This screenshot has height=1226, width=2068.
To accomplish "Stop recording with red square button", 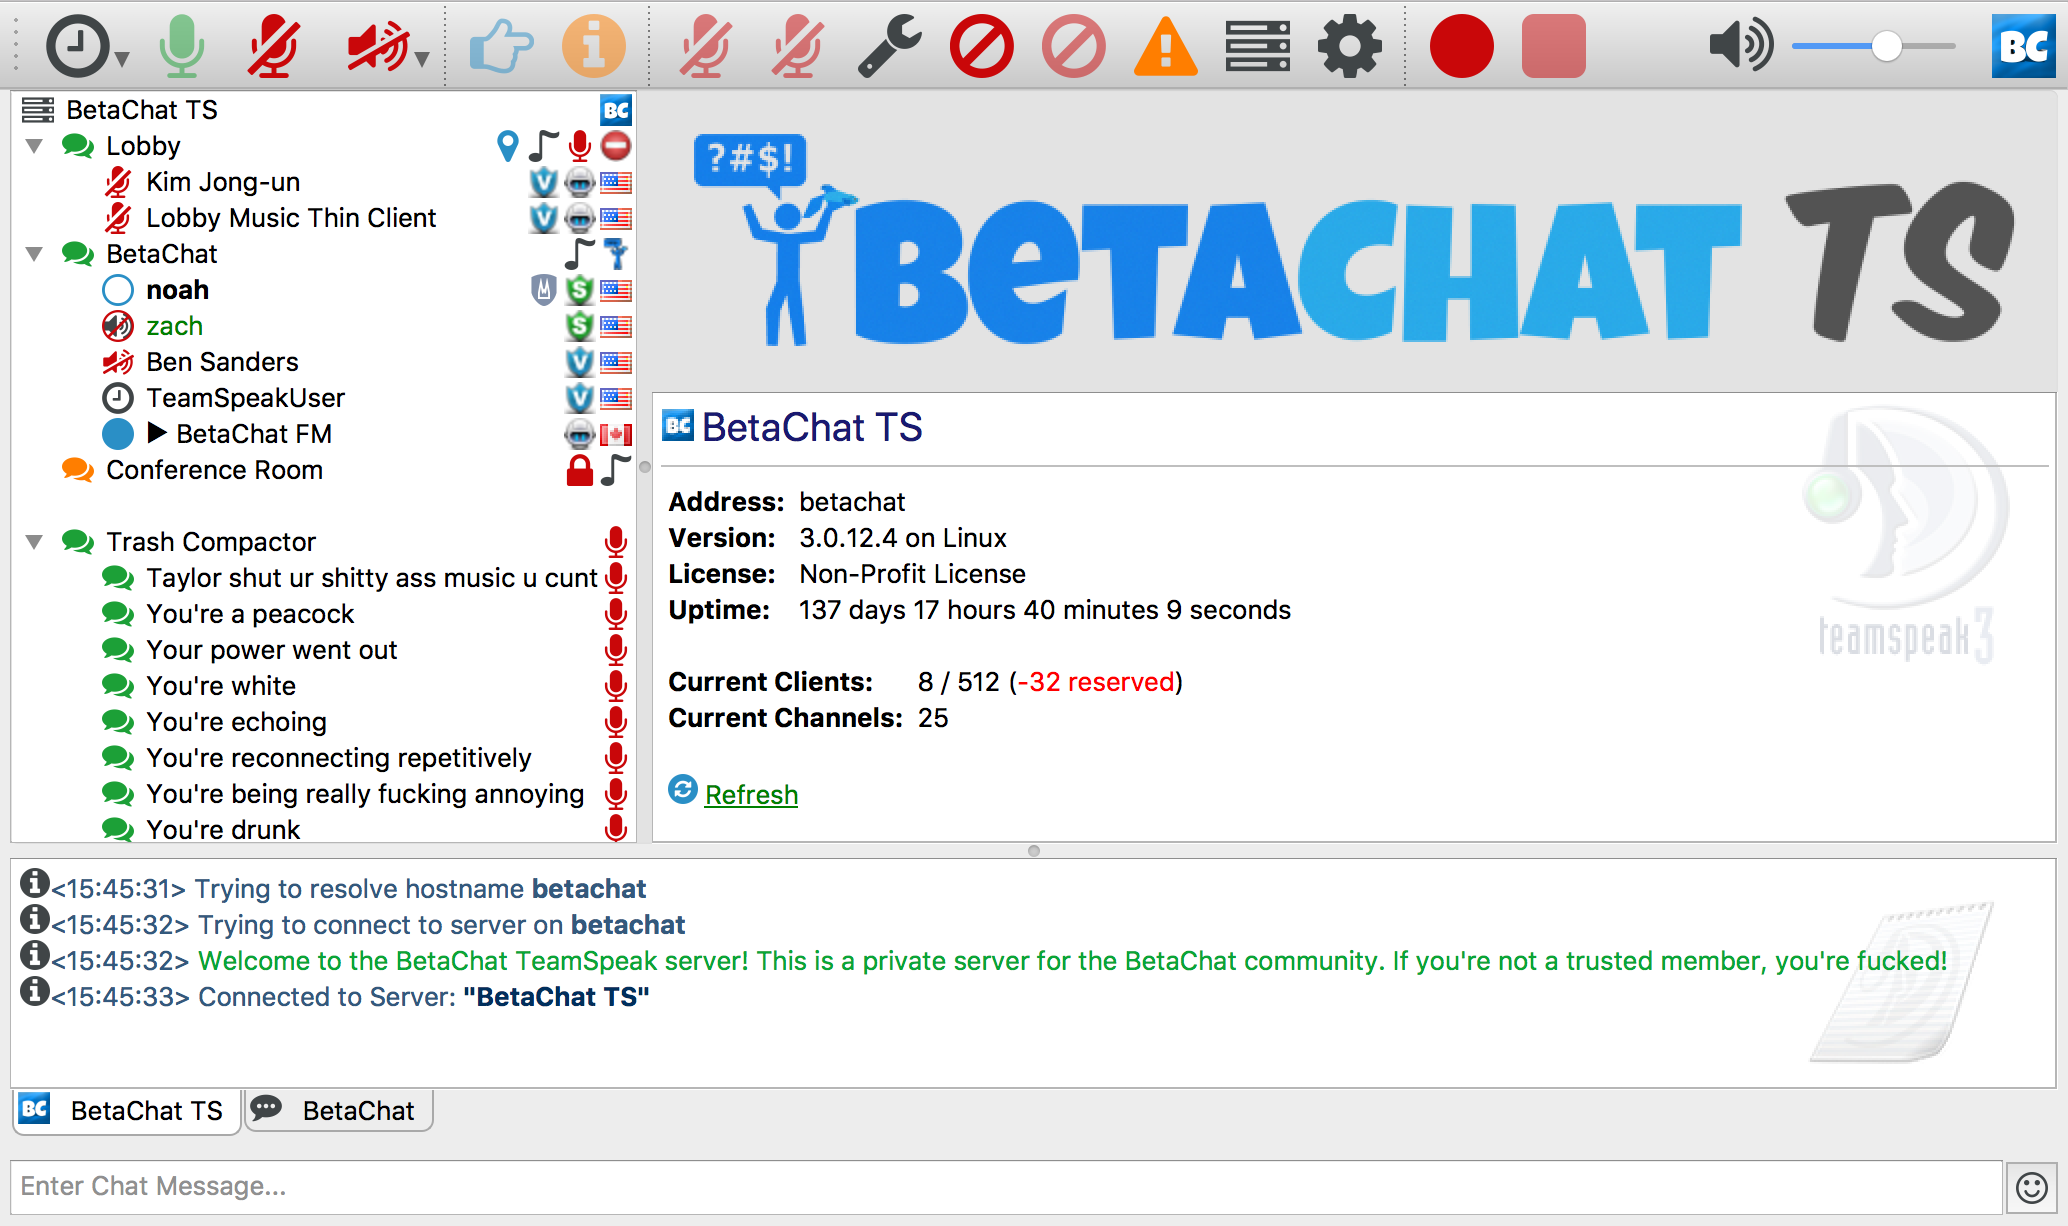I will (1554, 46).
